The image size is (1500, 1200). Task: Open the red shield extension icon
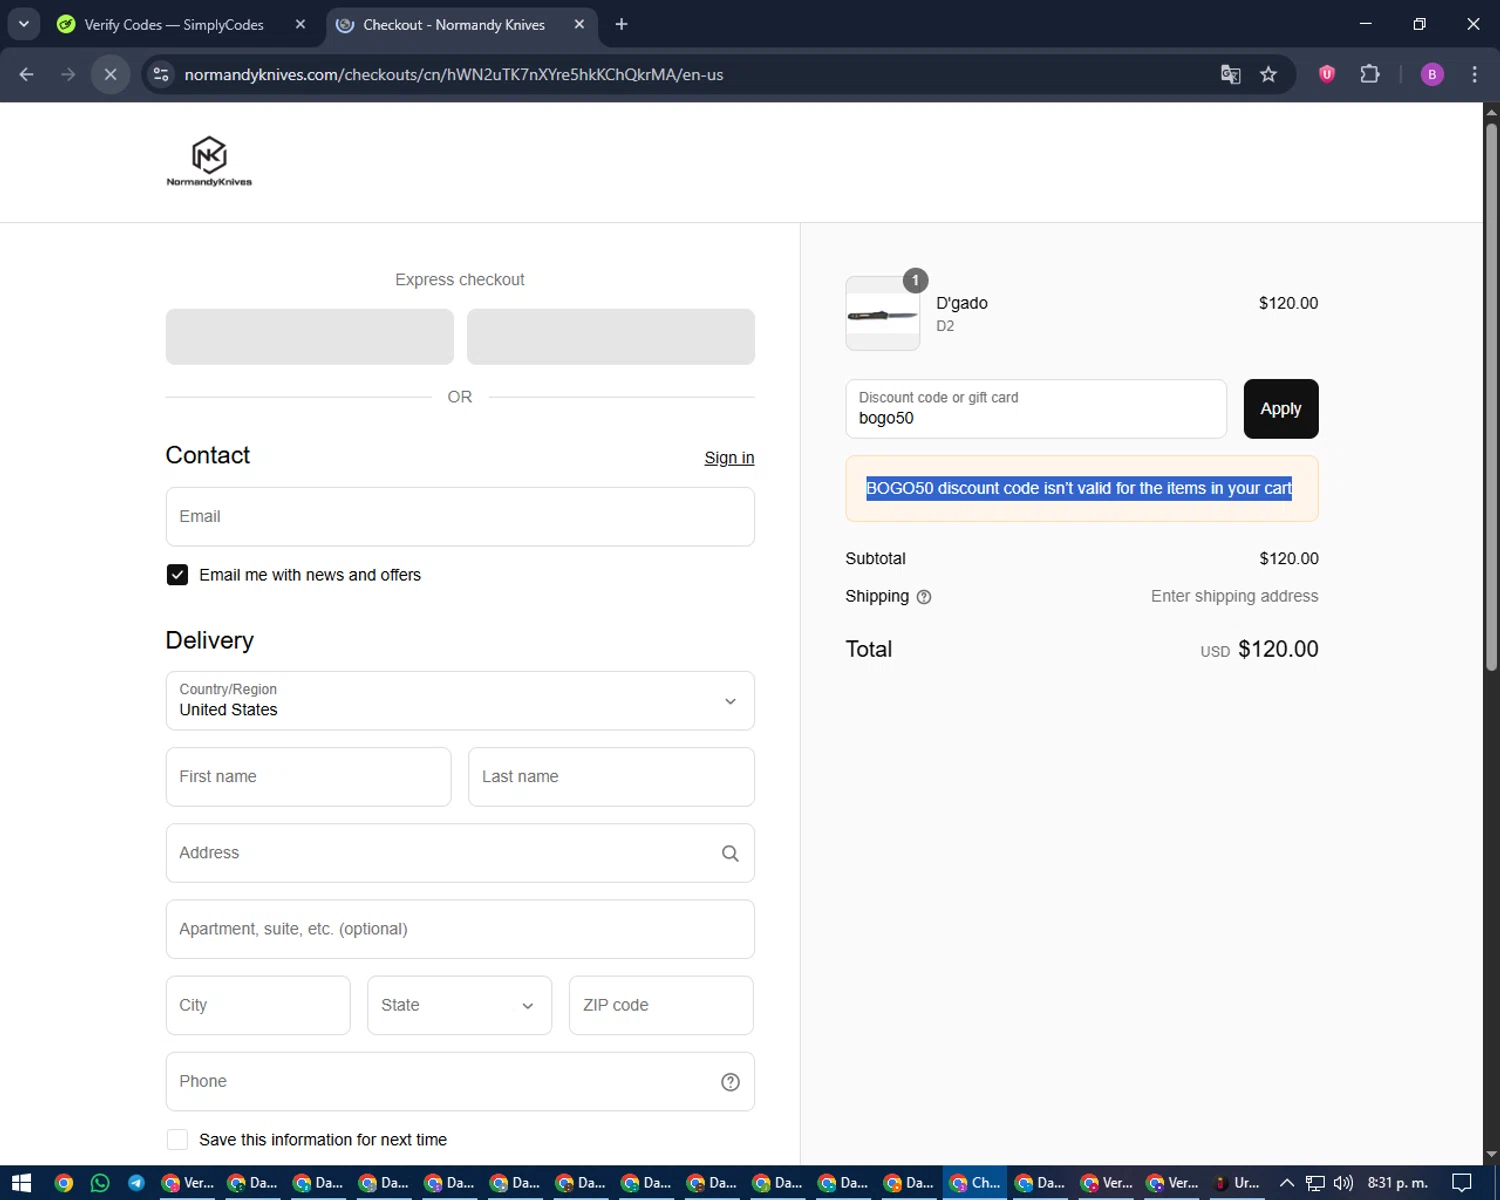pyautogui.click(x=1327, y=74)
